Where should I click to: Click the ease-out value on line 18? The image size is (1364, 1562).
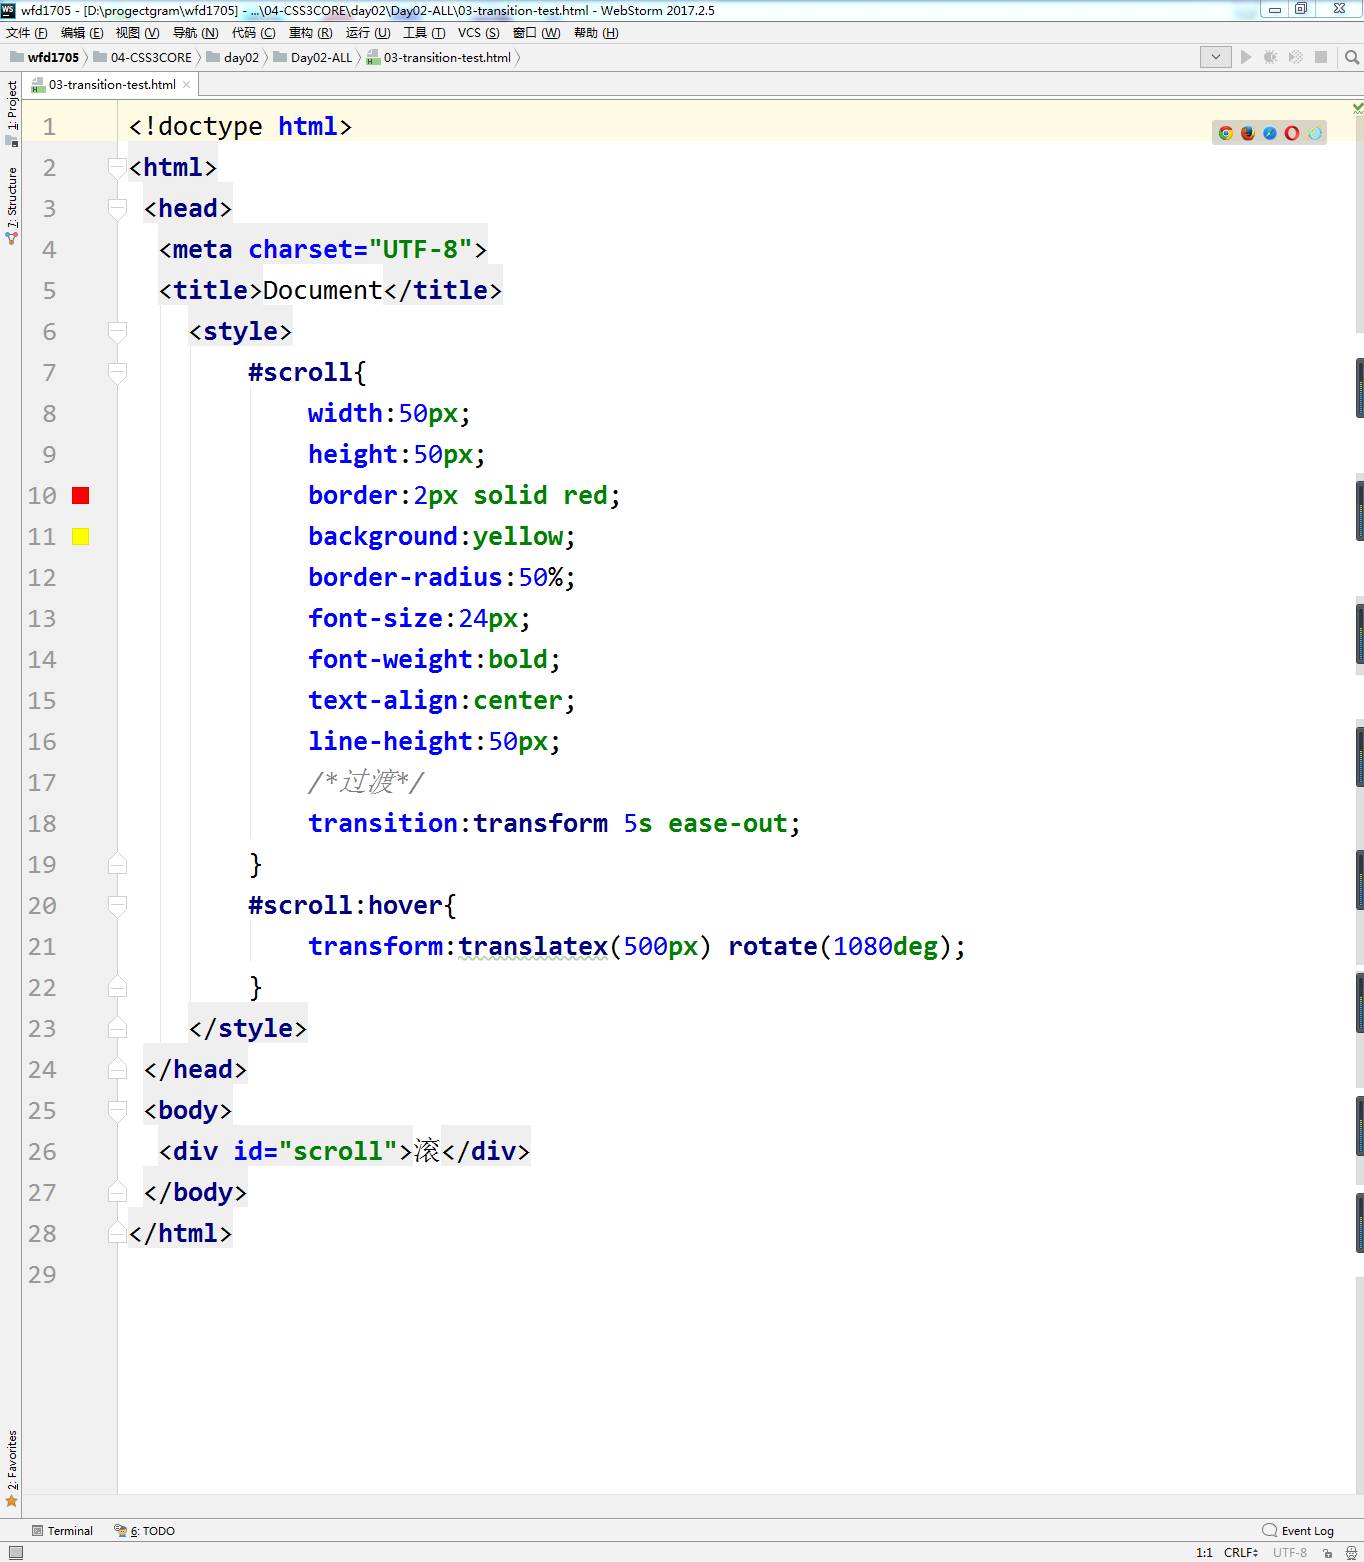[x=728, y=823]
